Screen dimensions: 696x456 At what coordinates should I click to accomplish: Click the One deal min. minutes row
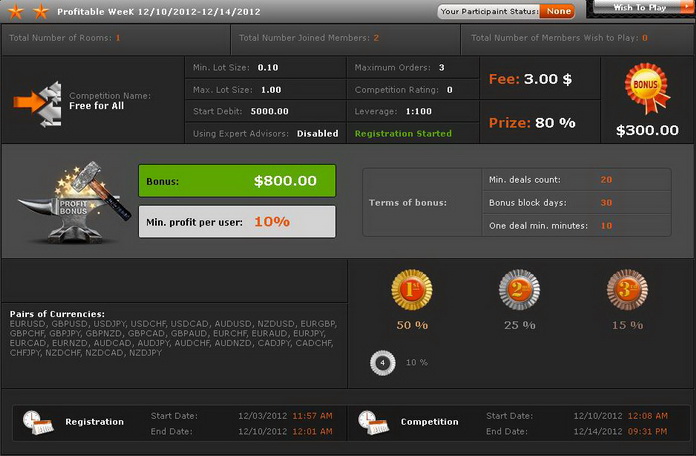pyautogui.click(x=577, y=226)
